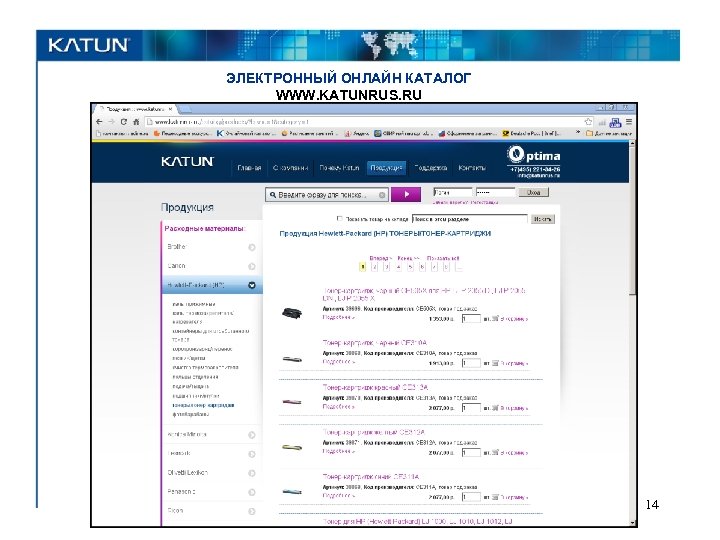Expand the Lexmark category arrow
Viewport: 720px width, 540px height.
[x=252, y=454]
